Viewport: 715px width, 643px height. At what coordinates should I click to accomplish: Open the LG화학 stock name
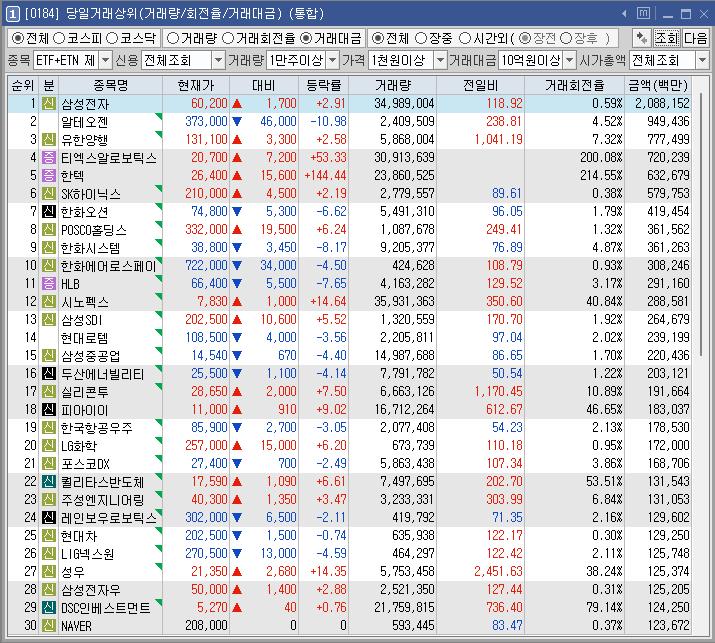click(79, 446)
